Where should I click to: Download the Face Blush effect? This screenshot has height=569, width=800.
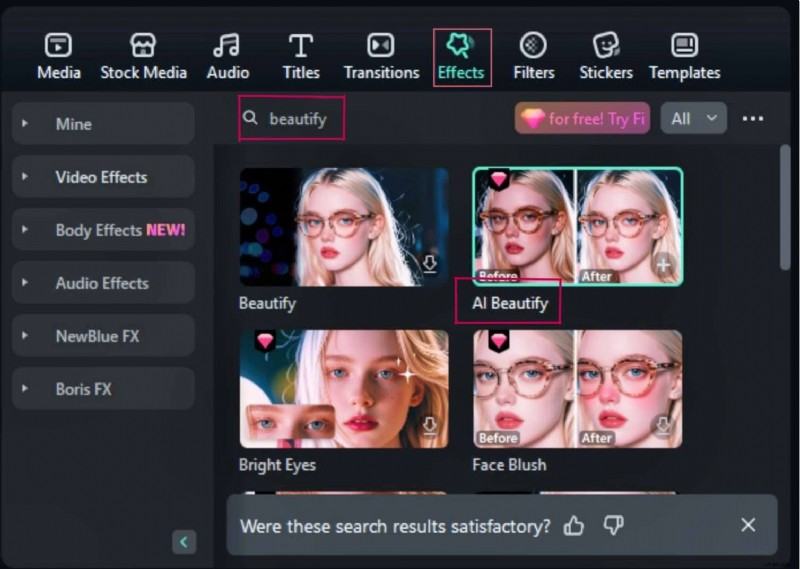(x=663, y=425)
